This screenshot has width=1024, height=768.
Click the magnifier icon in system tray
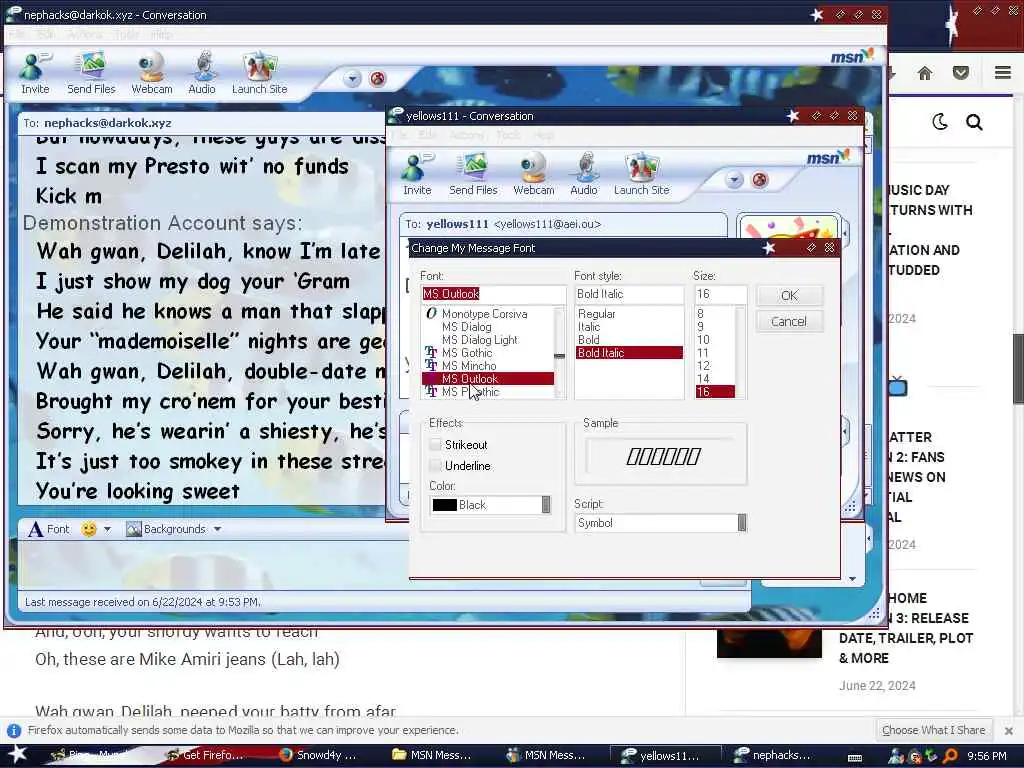click(950, 756)
